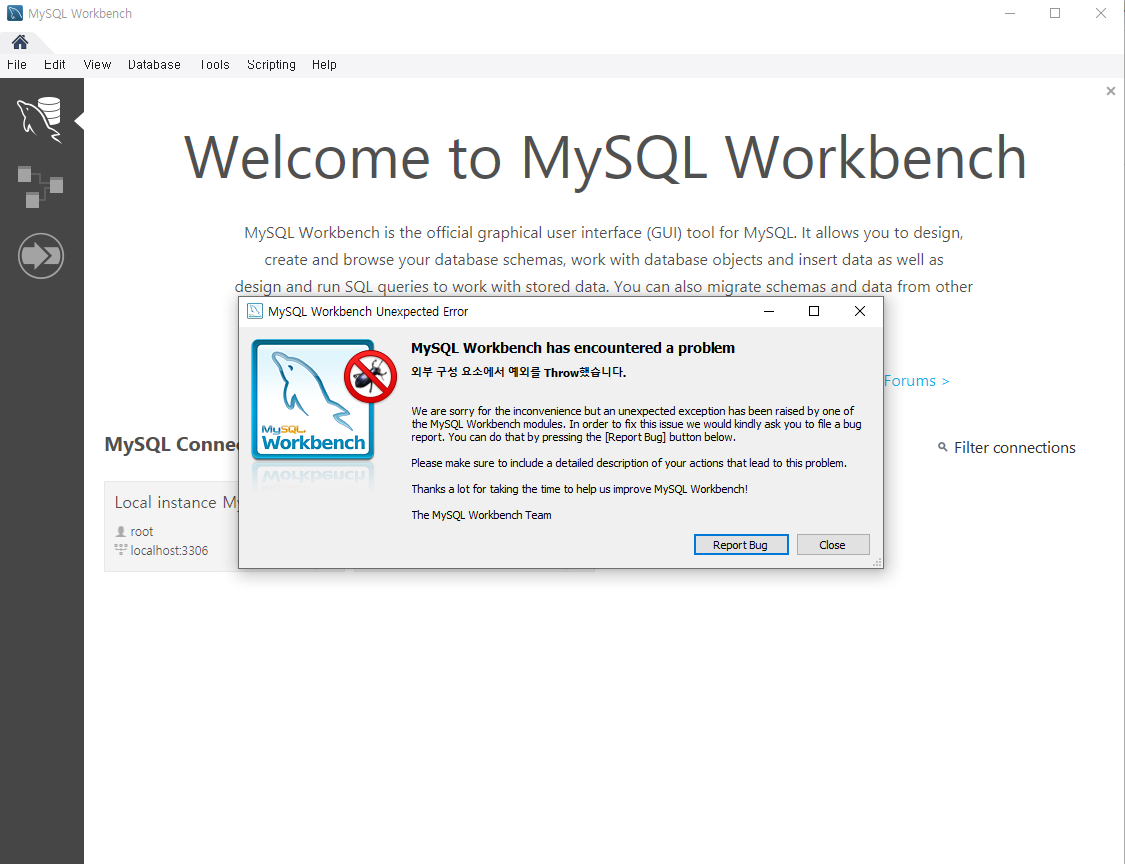Image resolution: width=1125 pixels, height=864 pixels.
Task: Click the magnifier icon beside Filter connections
Action: (x=943, y=447)
